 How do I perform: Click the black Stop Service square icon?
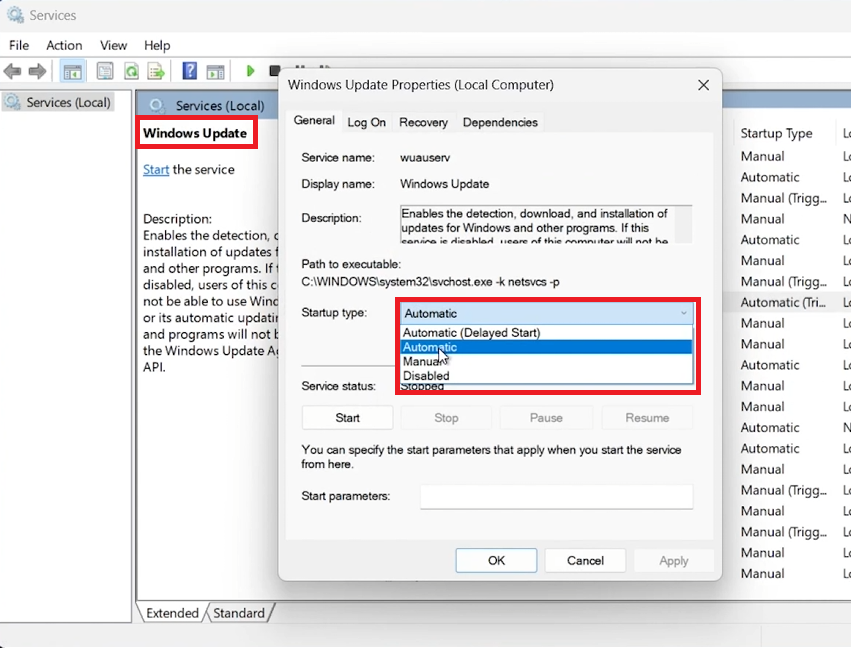tap(275, 71)
